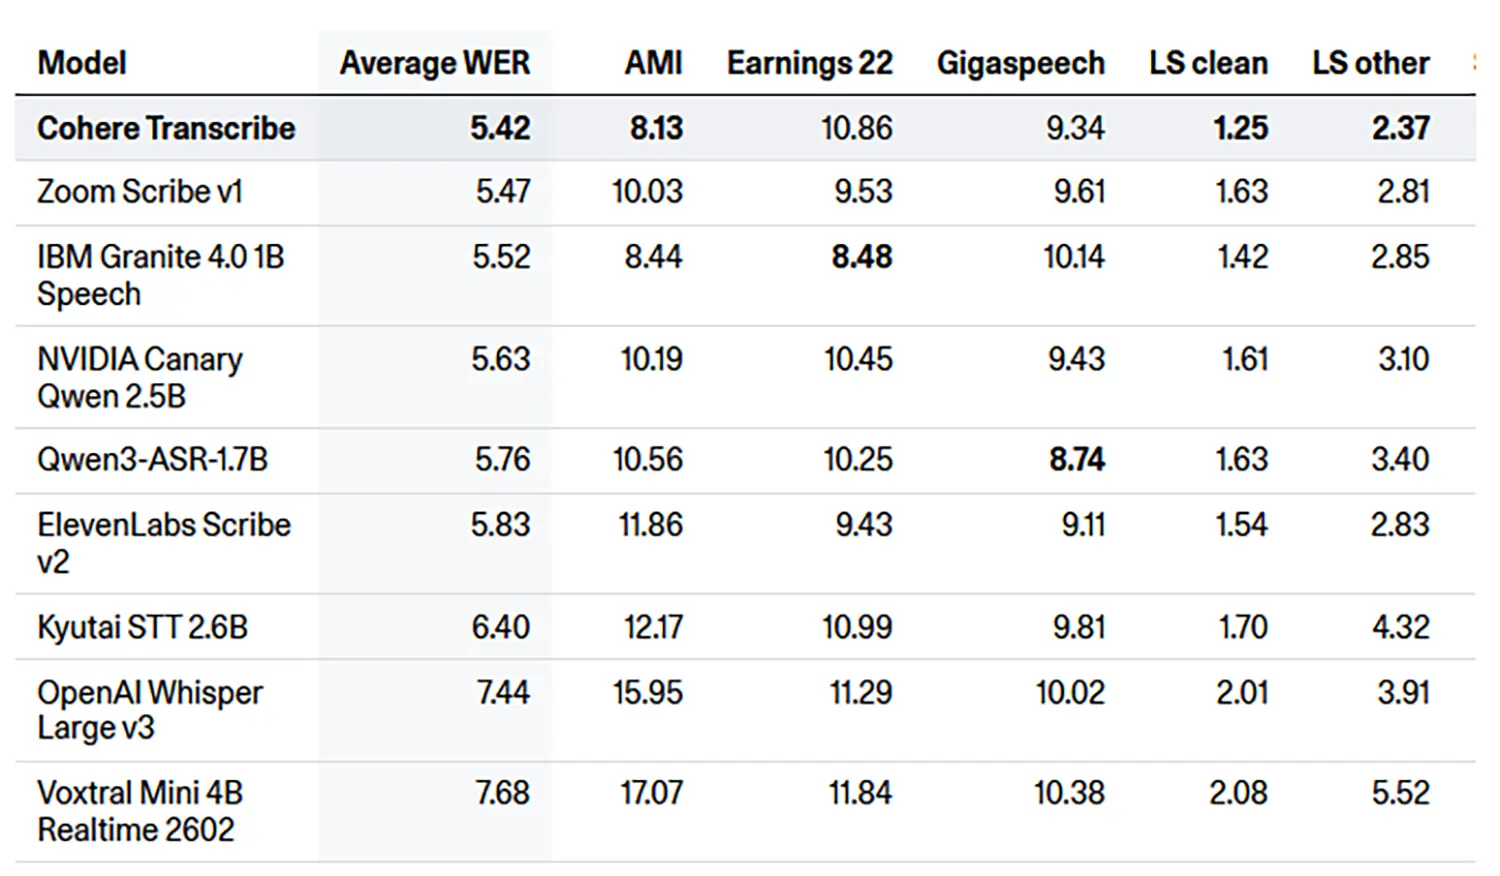
Task: Select the OpenAI Whisper Large v3 name
Action: [150, 710]
